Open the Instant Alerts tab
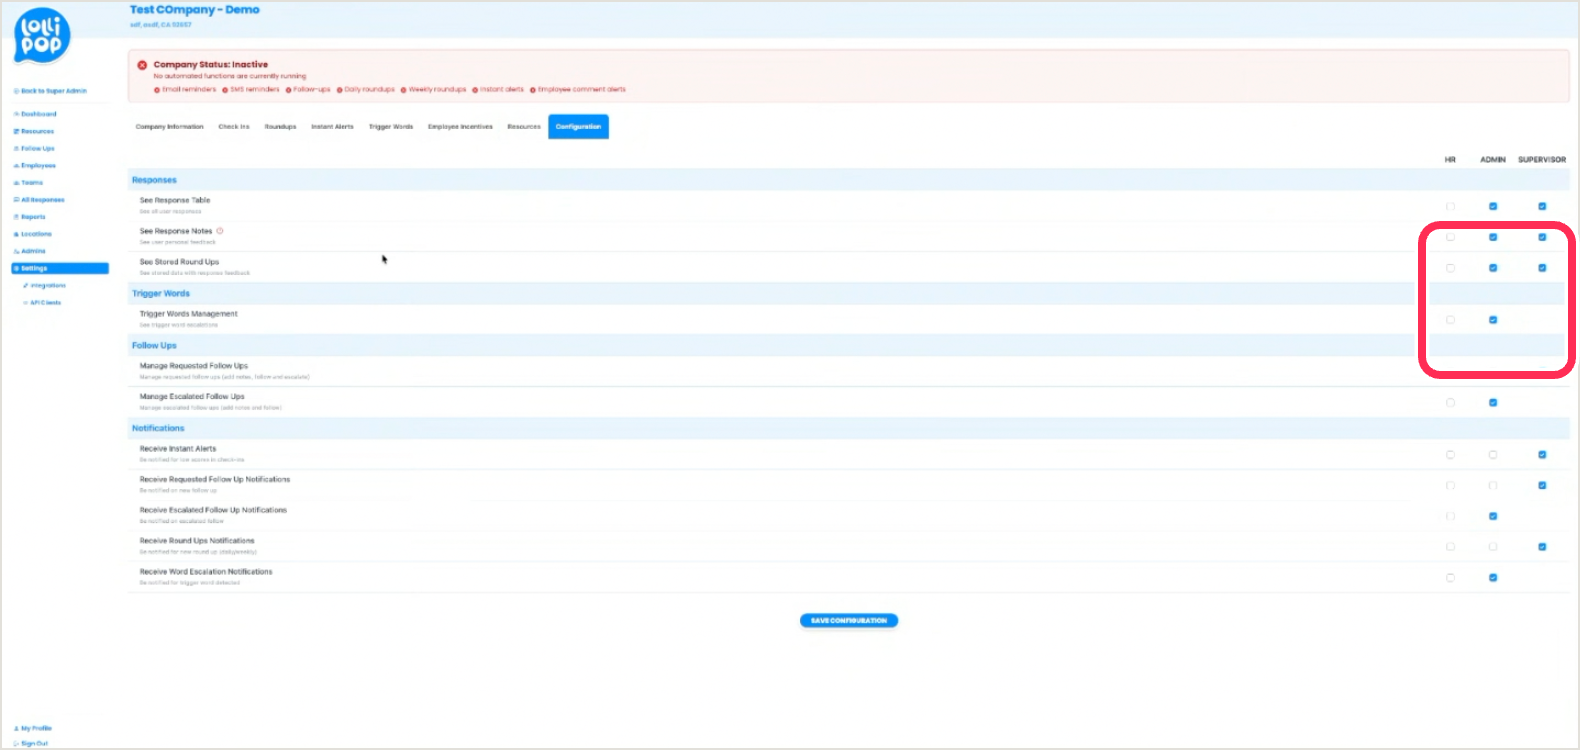 pyautogui.click(x=332, y=127)
